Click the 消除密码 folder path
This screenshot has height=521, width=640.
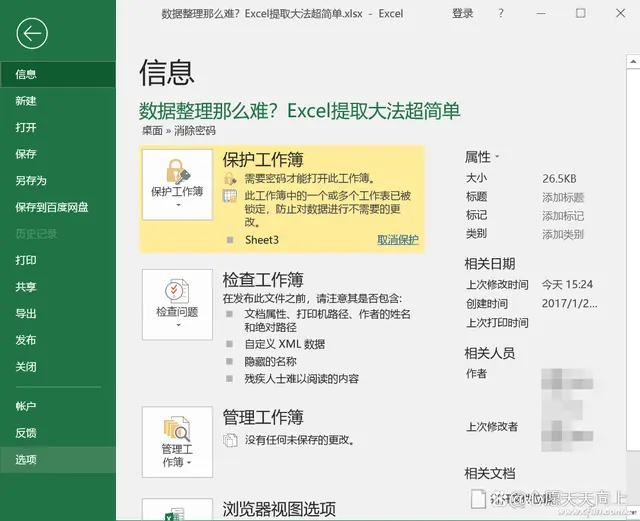point(195,131)
